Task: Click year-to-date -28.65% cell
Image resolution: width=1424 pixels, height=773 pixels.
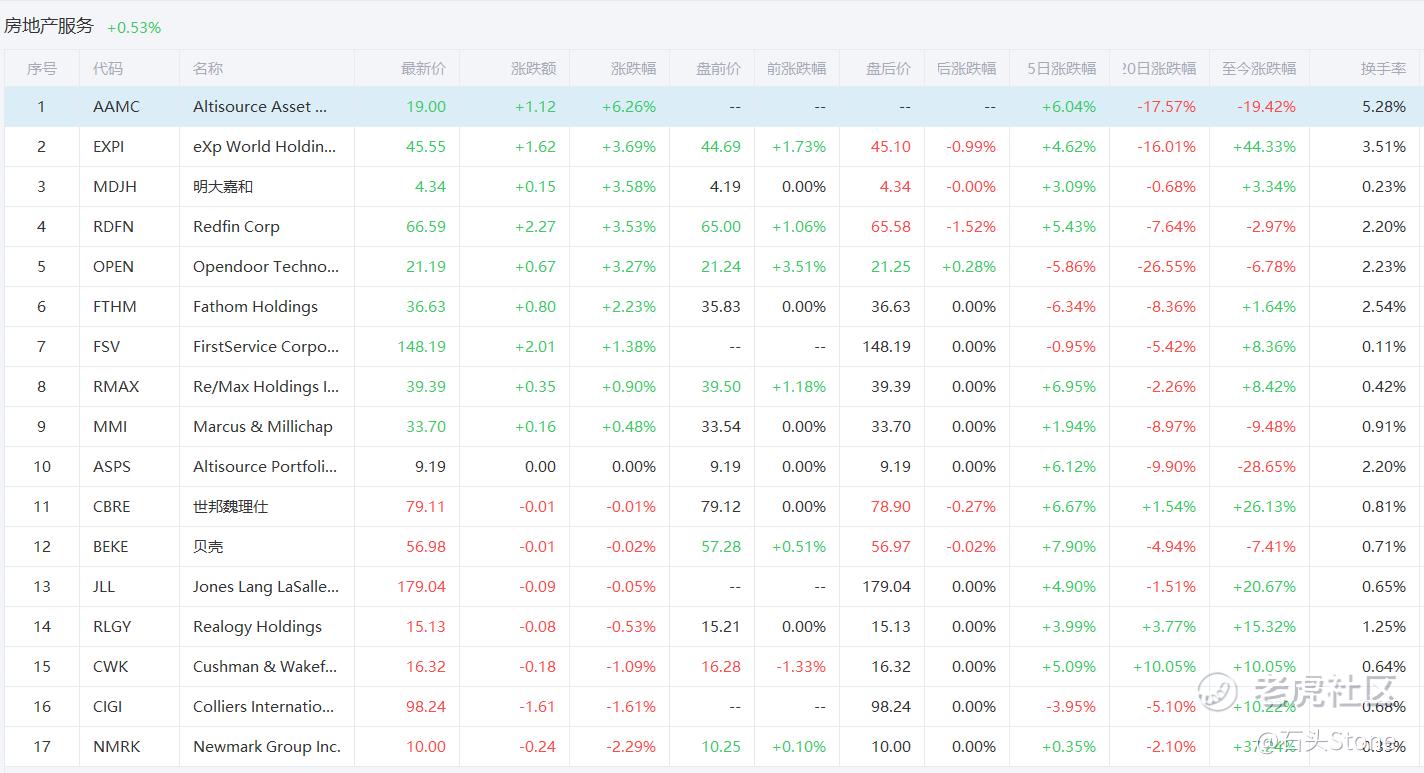Action: tap(1266, 467)
